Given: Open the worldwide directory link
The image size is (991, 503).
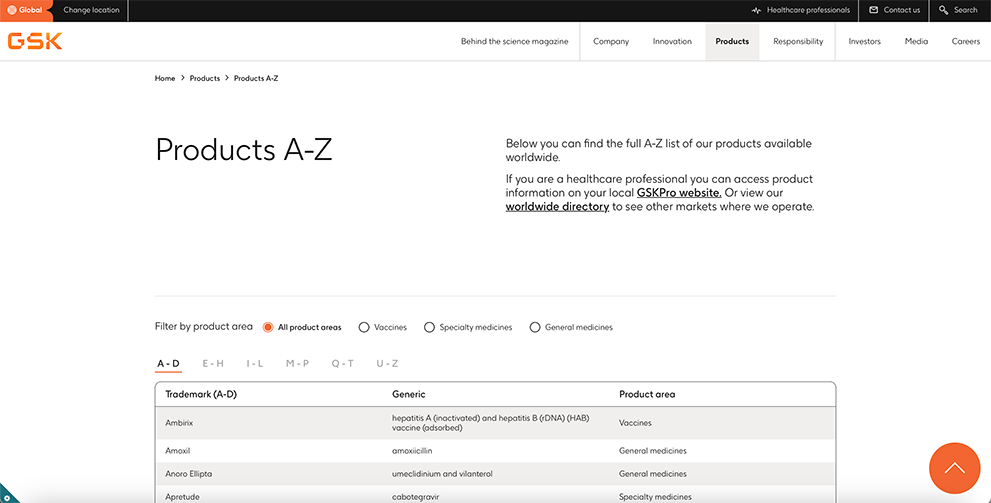Looking at the screenshot, I should click(x=557, y=207).
